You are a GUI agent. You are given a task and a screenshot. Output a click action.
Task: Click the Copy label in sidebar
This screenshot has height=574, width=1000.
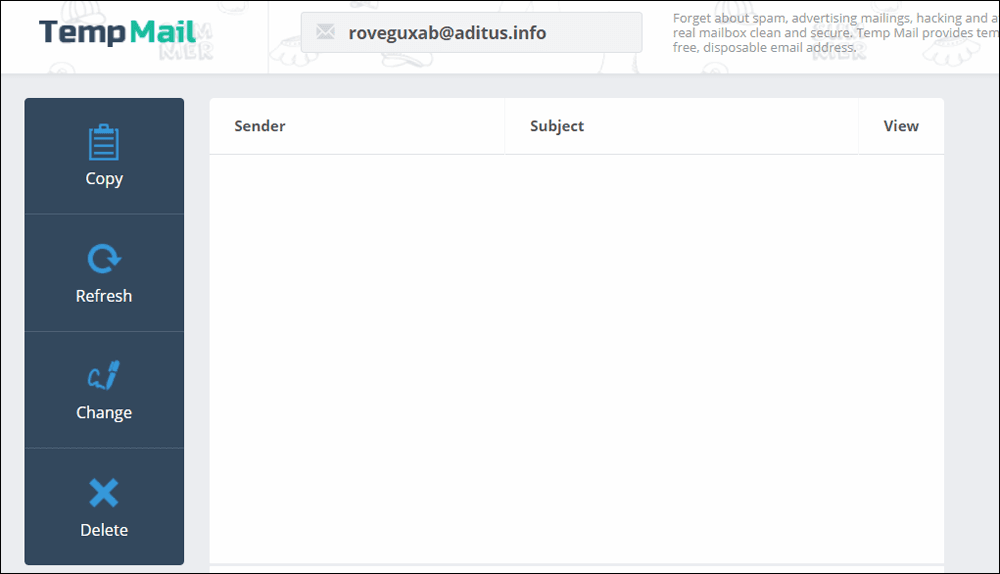pyautogui.click(x=104, y=179)
